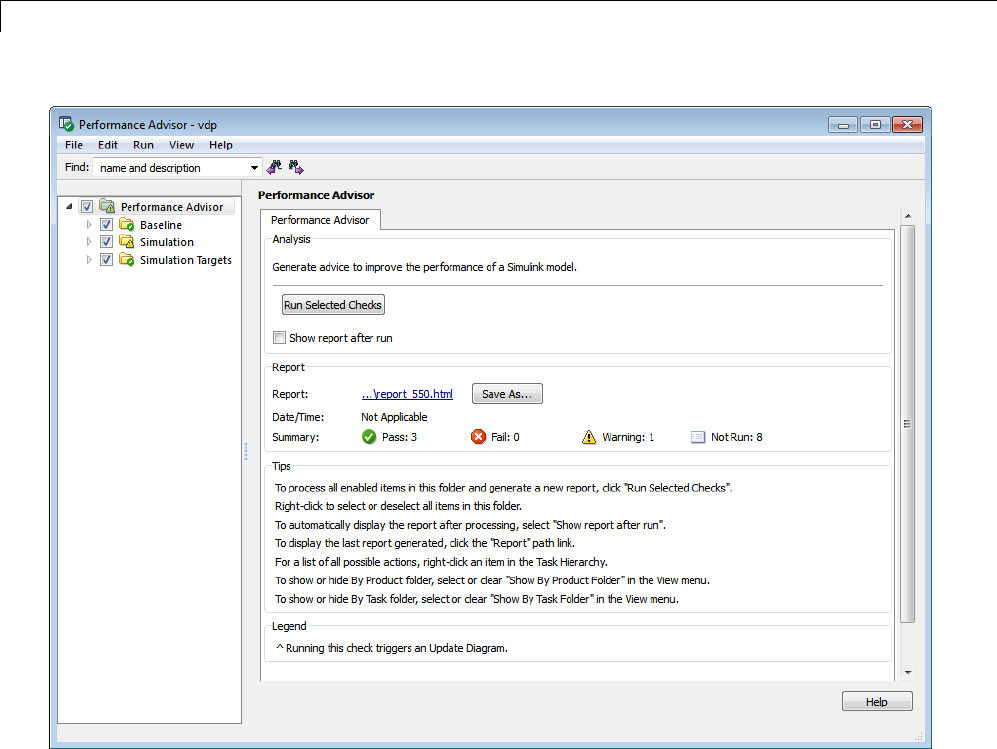The height and width of the screenshot is (749, 997).
Task: Click the scrollbar up arrow
Action: point(908,216)
